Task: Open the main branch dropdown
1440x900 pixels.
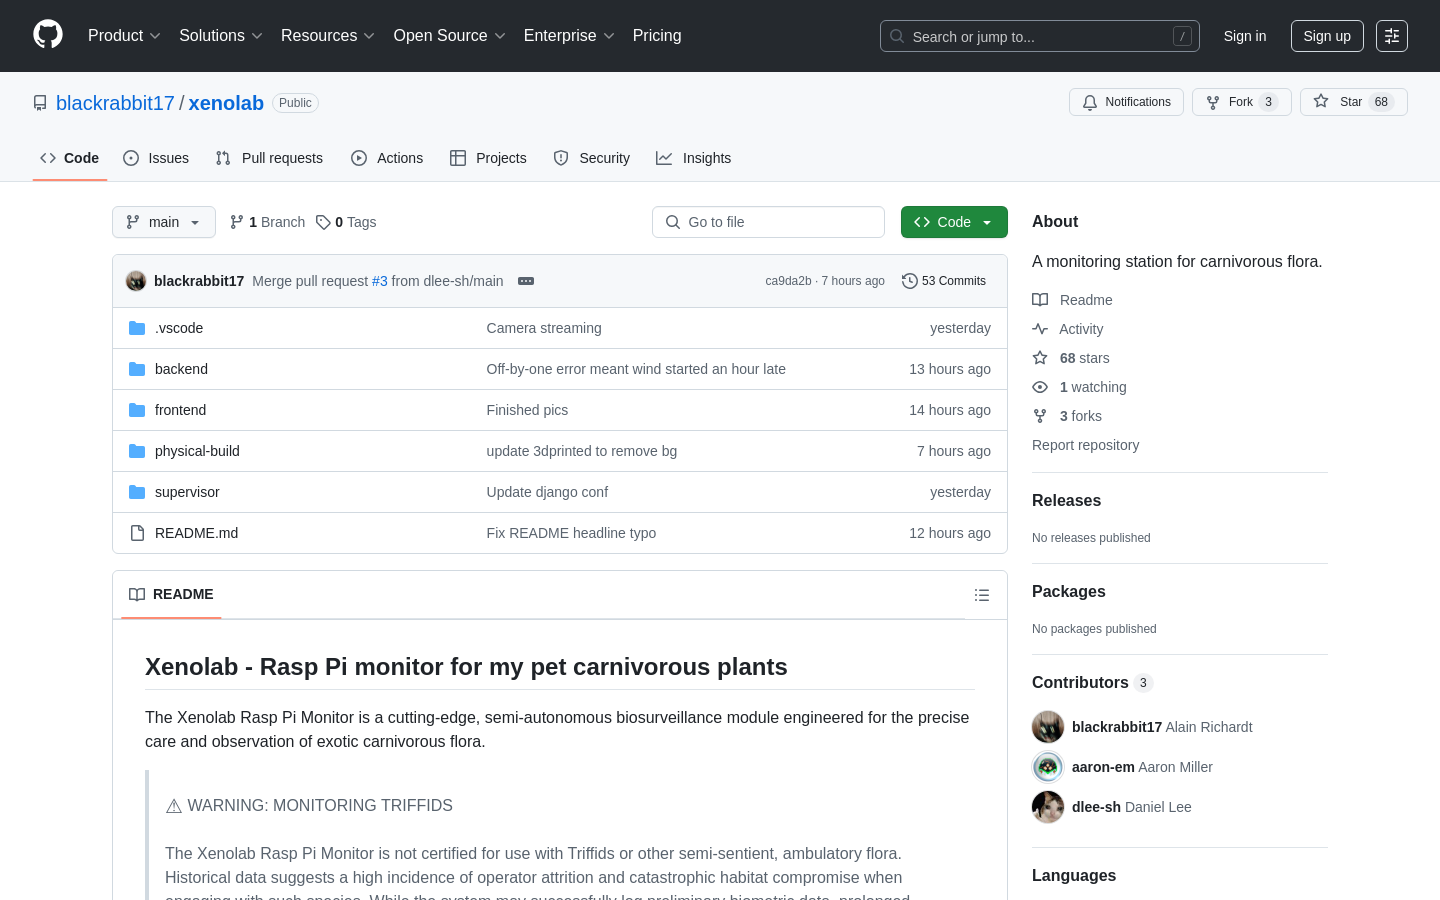Action: coord(164,222)
